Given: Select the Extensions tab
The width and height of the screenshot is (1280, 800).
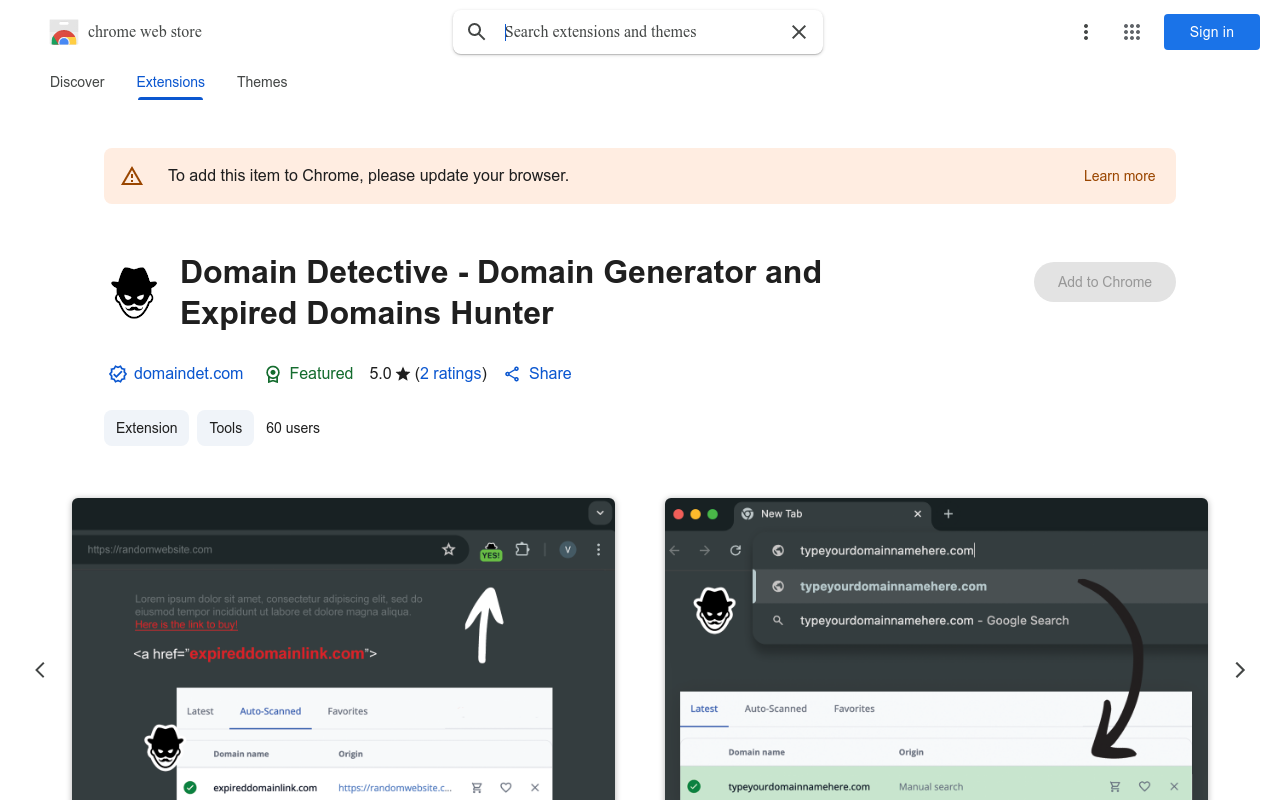Looking at the screenshot, I should [x=171, y=82].
